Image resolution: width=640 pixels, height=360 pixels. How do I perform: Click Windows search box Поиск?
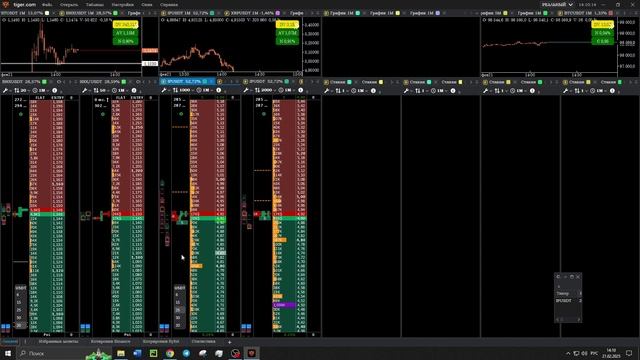(51, 353)
